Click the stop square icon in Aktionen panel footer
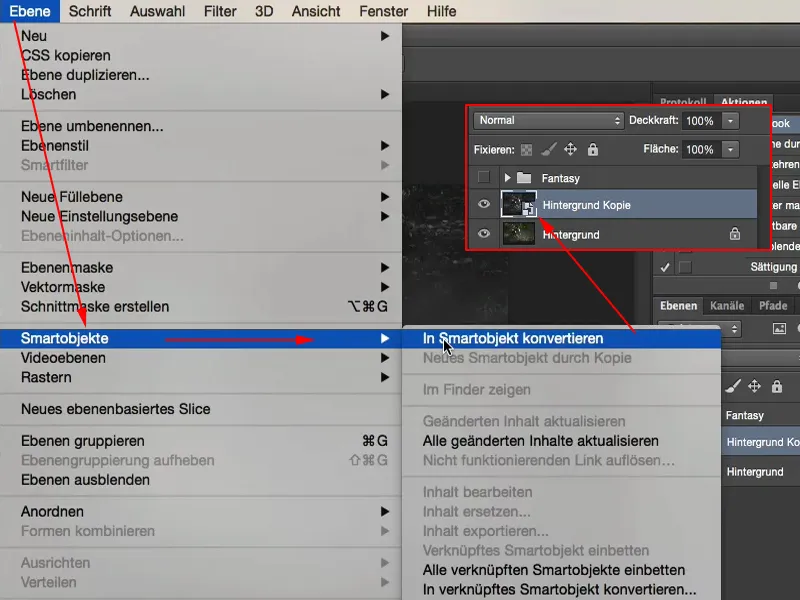Image resolution: width=800 pixels, height=600 pixels. pos(773,286)
